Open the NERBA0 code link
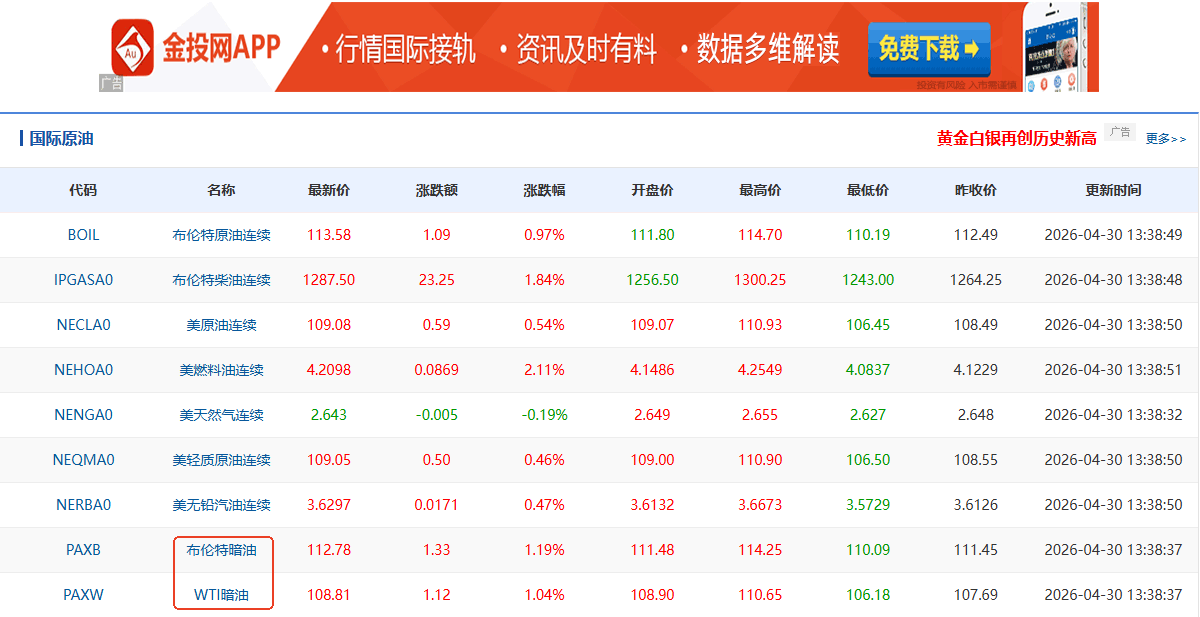The image size is (1200, 617). click(84, 505)
